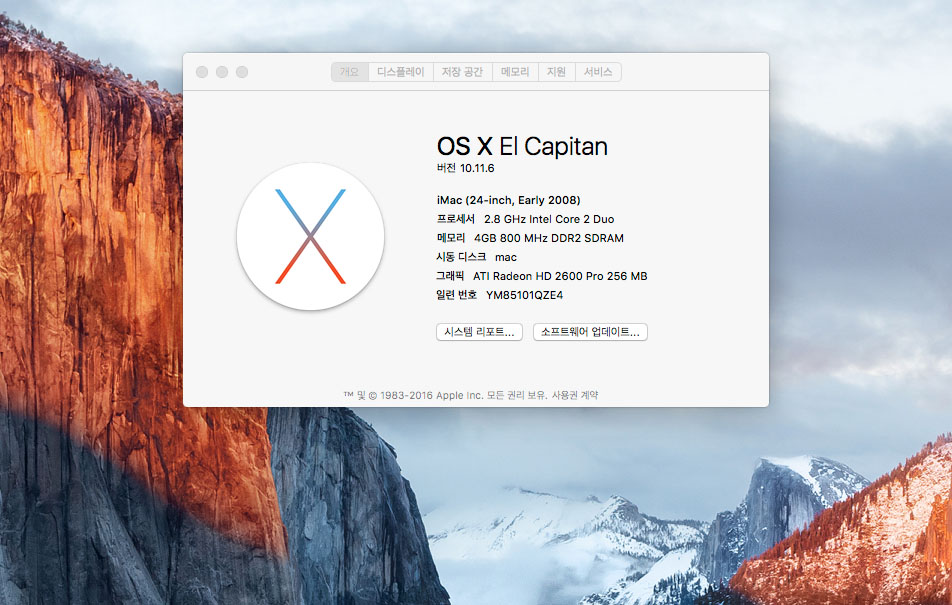Switch to the 디스플레이 tab
Screen dimensions: 952x605
point(400,72)
